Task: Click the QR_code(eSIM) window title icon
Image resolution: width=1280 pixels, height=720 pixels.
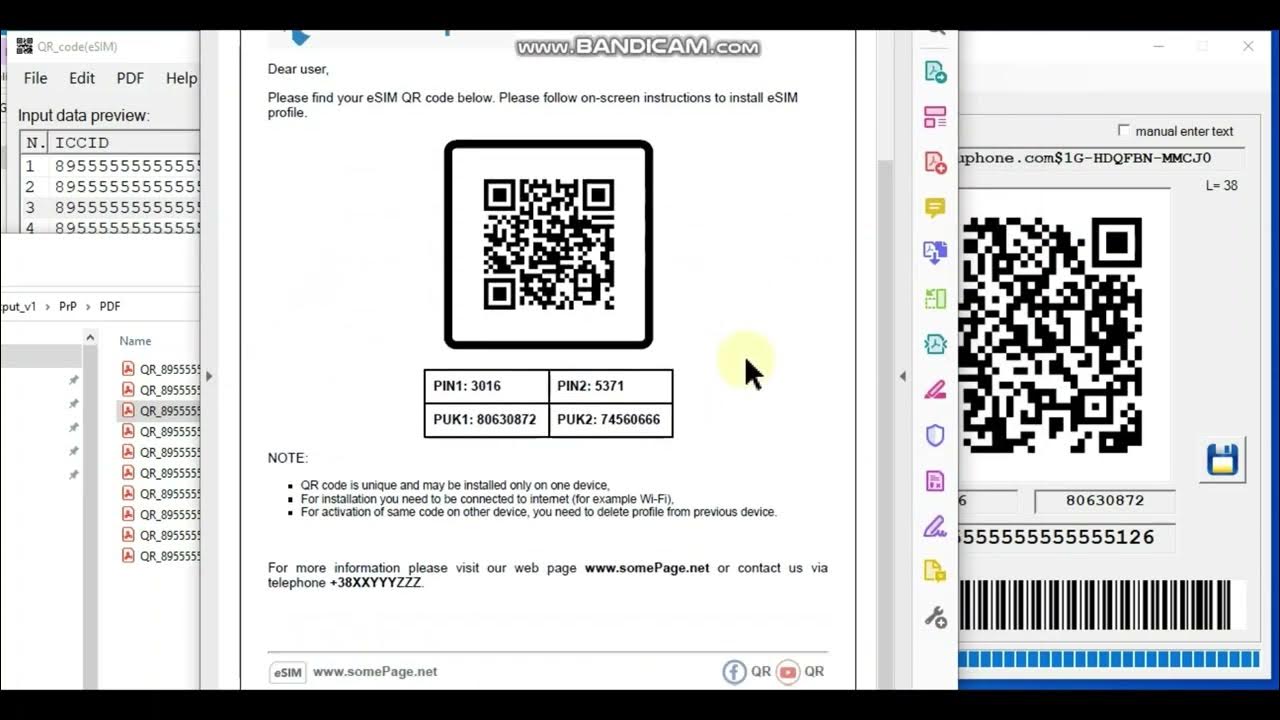Action: pyautogui.click(x=24, y=46)
